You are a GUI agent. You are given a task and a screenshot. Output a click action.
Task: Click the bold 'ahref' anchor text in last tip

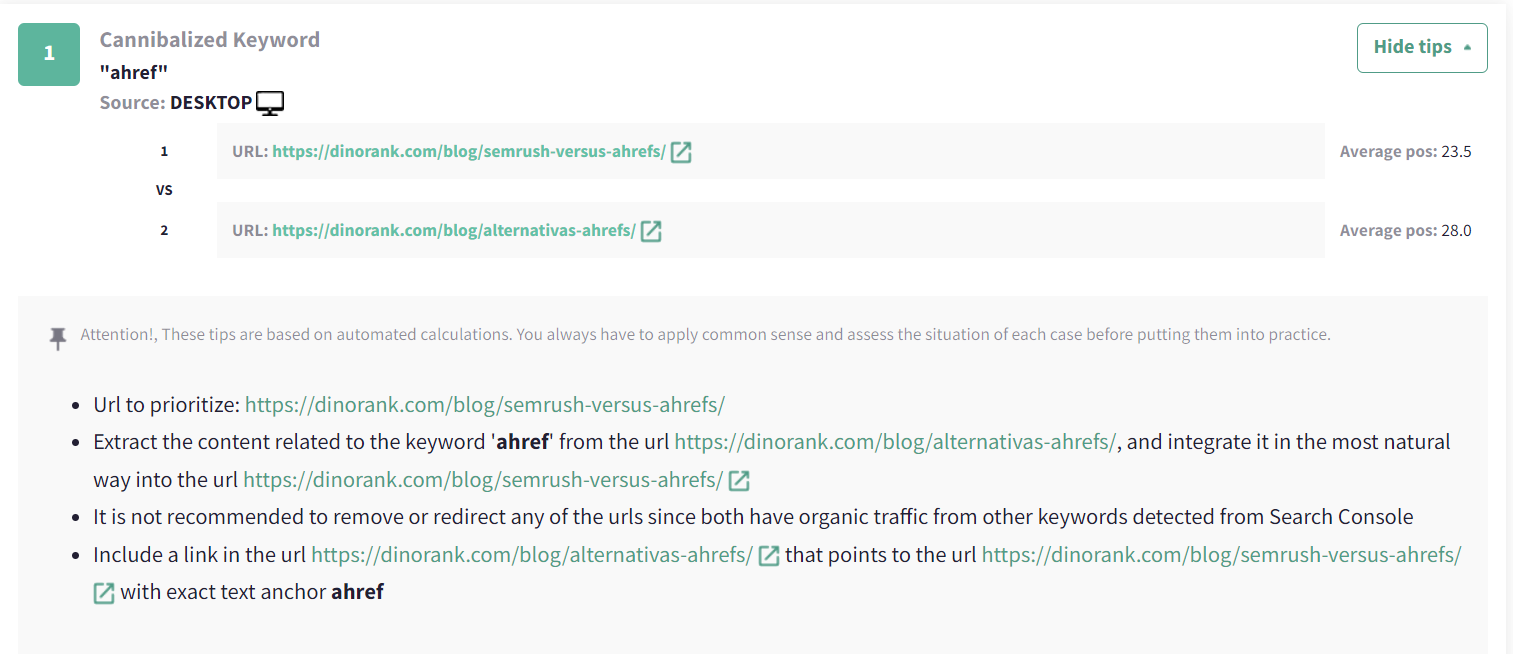[358, 592]
